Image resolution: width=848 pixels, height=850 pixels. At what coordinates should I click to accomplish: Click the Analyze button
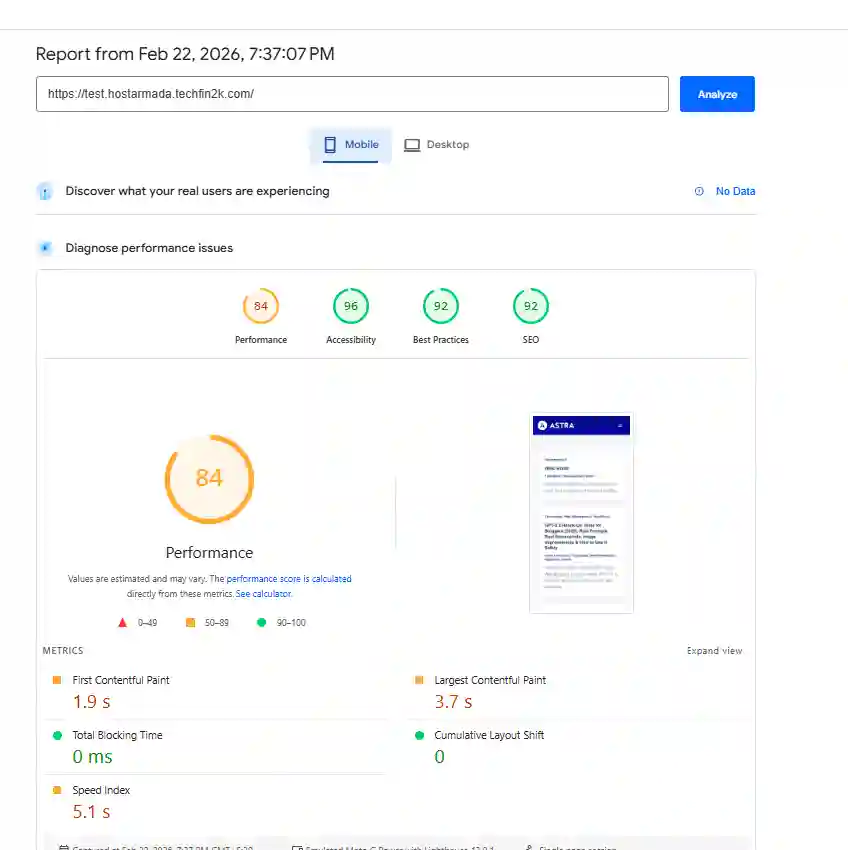click(717, 94)
